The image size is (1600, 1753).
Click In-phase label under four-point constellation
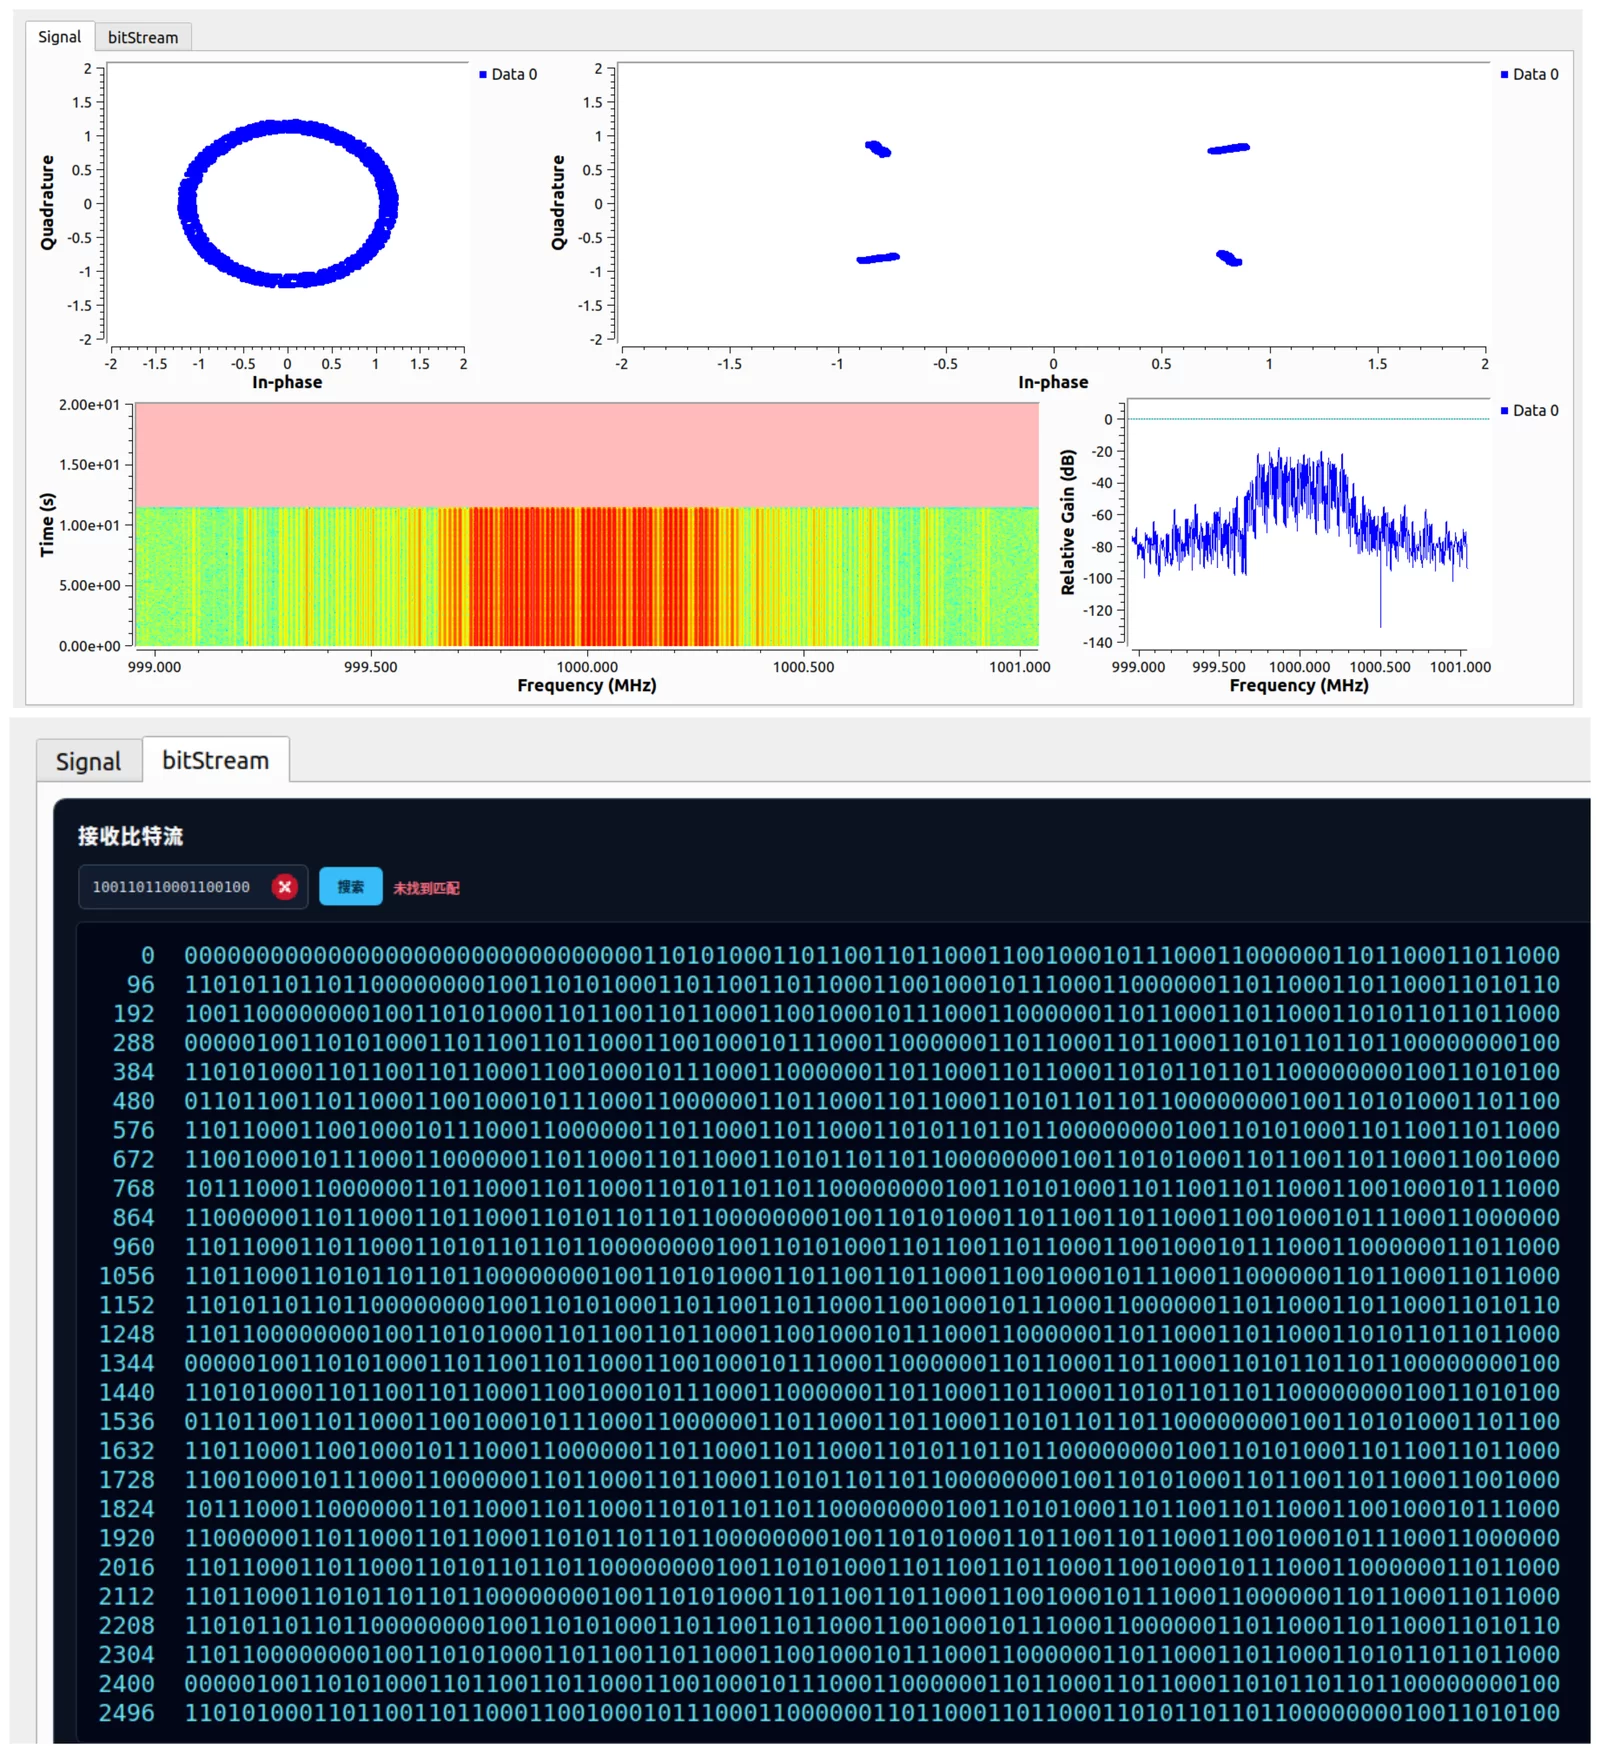1053,382
